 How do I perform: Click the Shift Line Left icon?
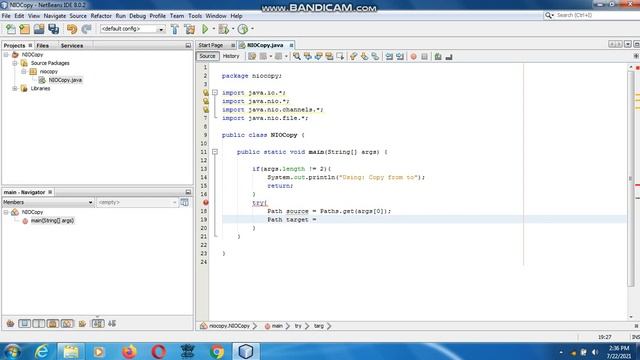(389, 56)
